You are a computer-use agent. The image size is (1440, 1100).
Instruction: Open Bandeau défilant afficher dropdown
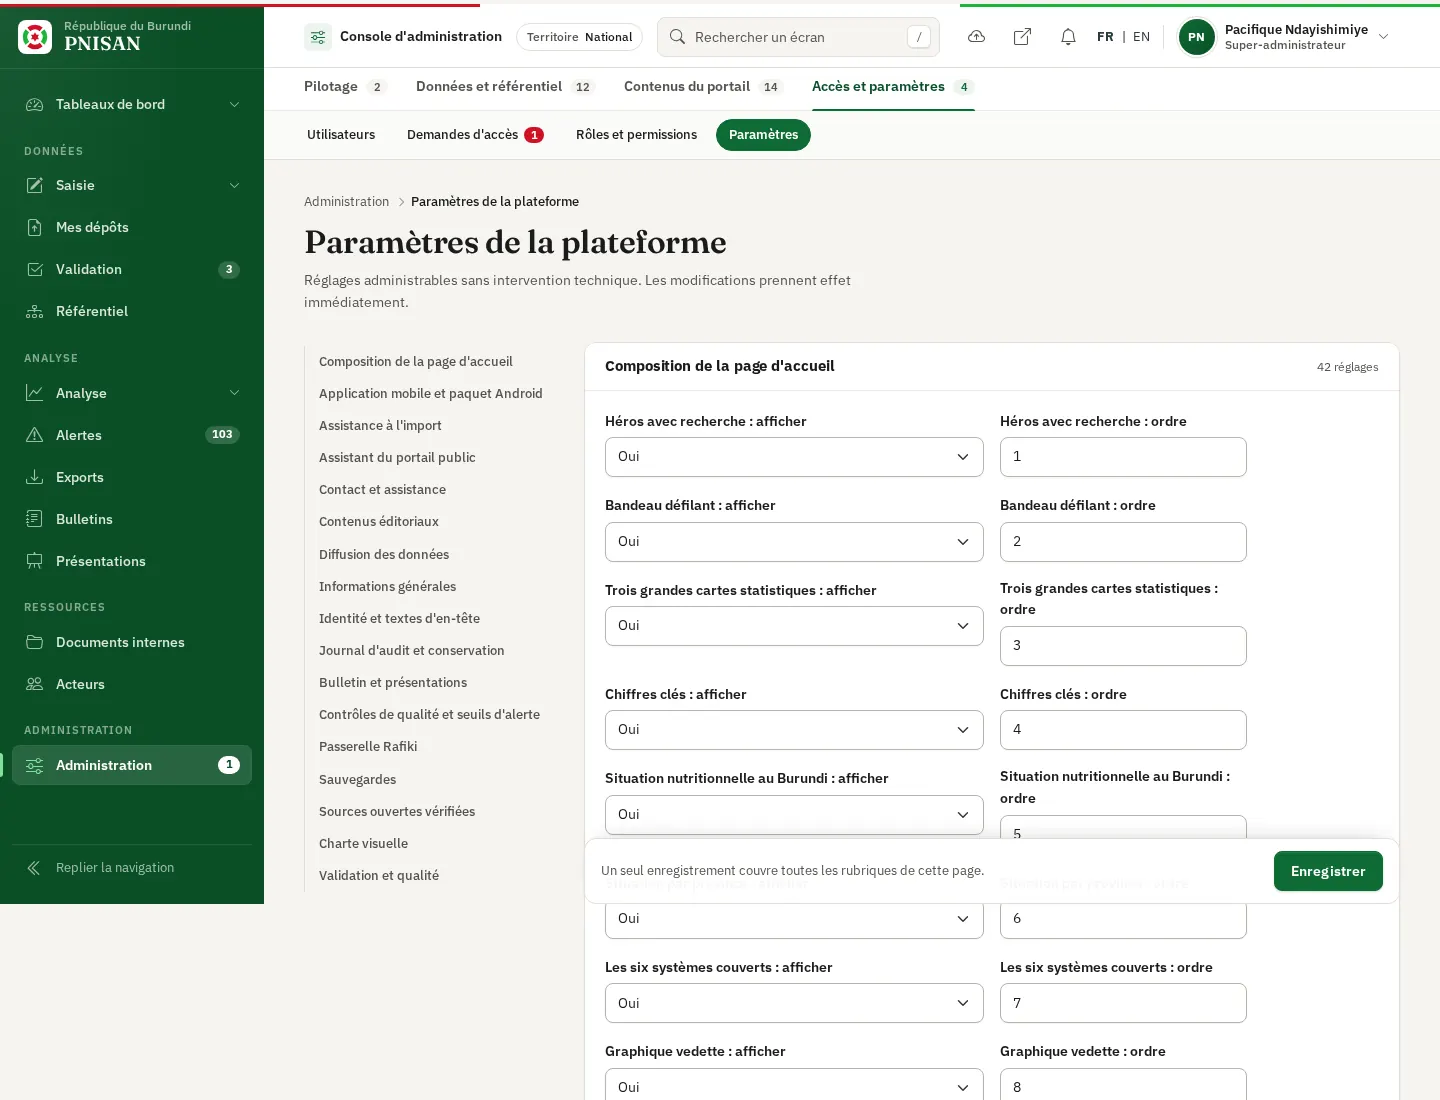[794, 542]
